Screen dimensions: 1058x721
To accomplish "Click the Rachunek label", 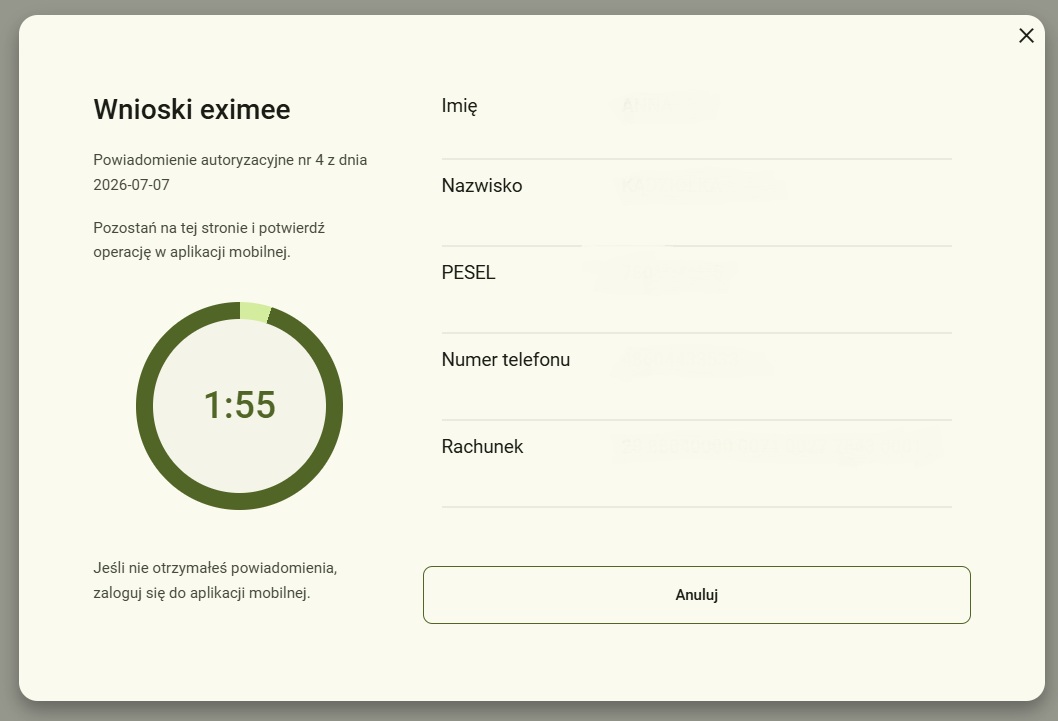I will click(482, 446).
